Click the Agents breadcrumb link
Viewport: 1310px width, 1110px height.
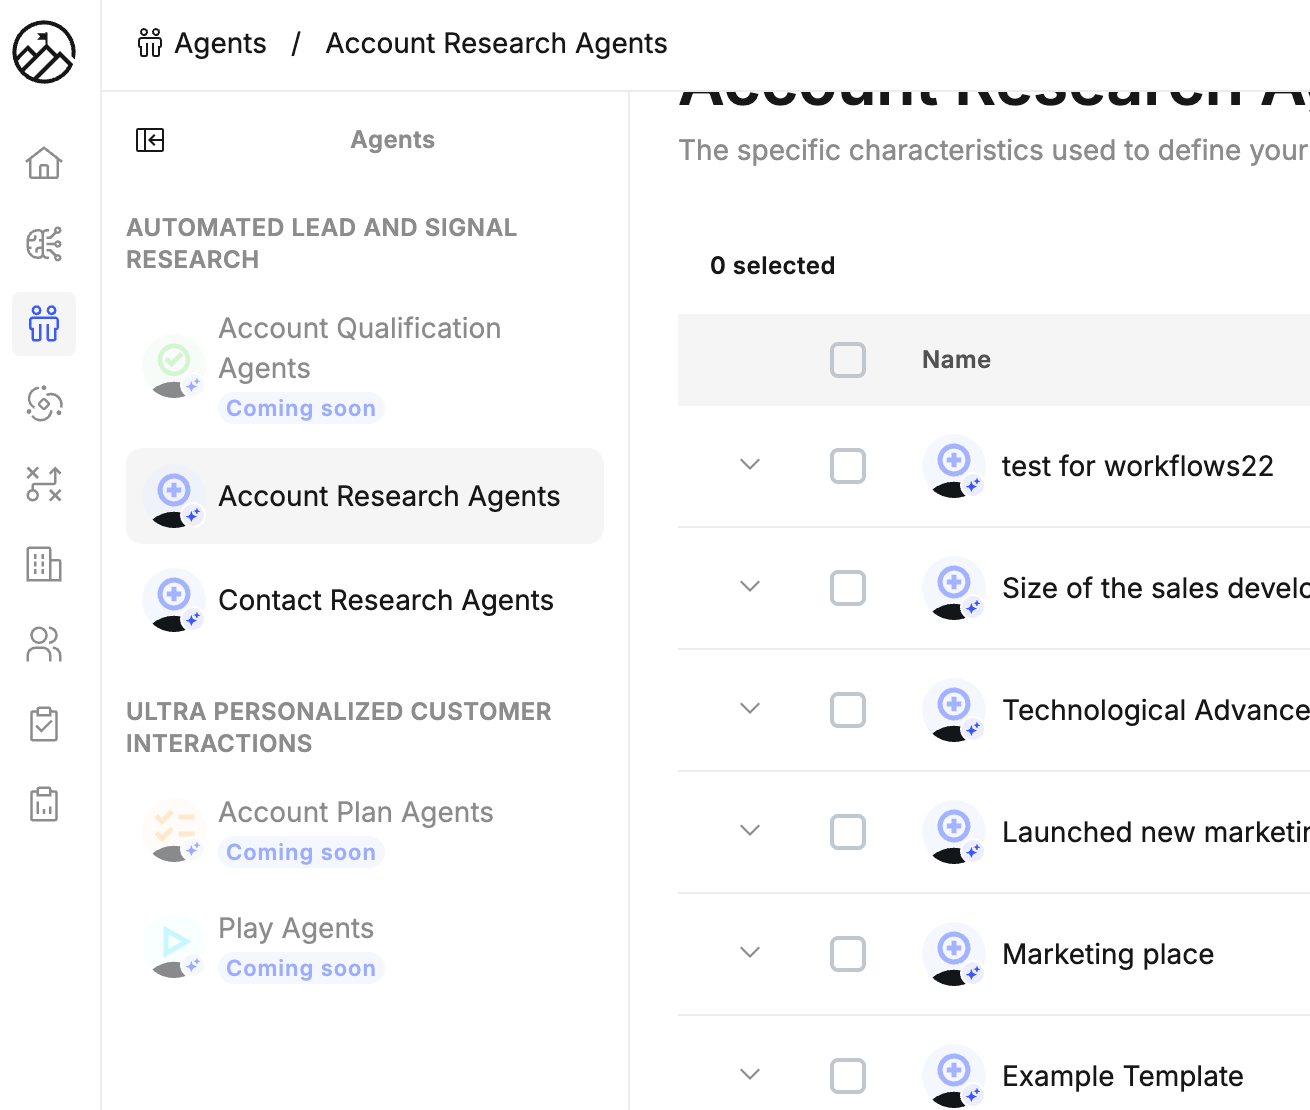(x=220, y=44)
